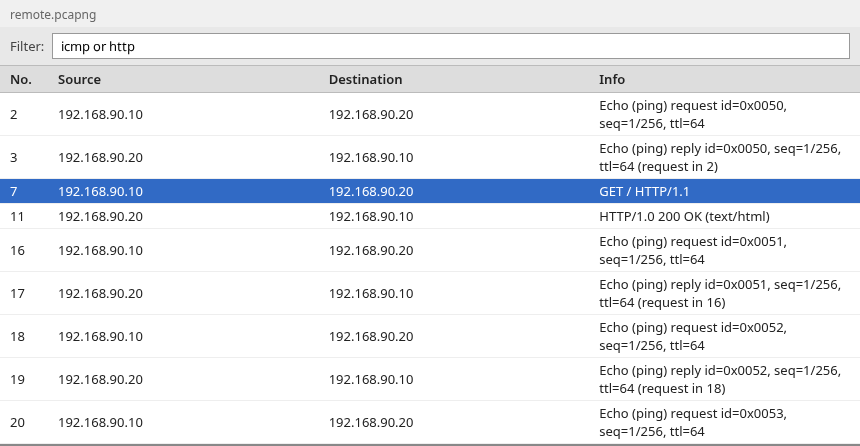This screenshot has width=860, height=446.
Task: Click Echo reply id=0x0051 info
Action: 720,293
